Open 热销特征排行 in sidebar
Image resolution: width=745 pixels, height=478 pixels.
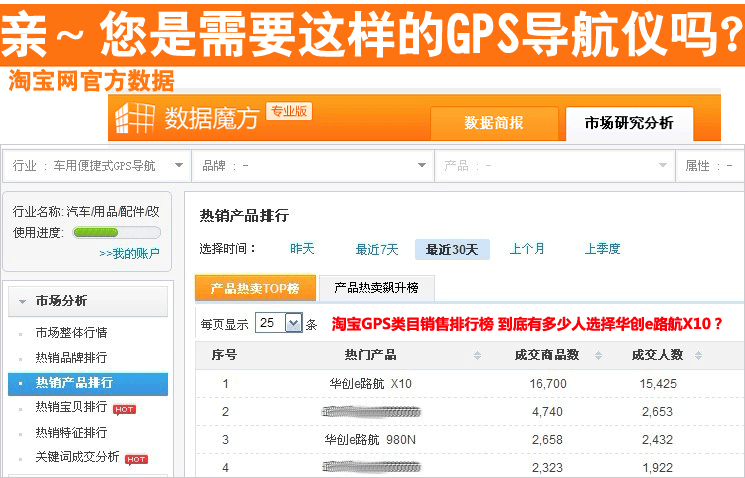(71, 432)
